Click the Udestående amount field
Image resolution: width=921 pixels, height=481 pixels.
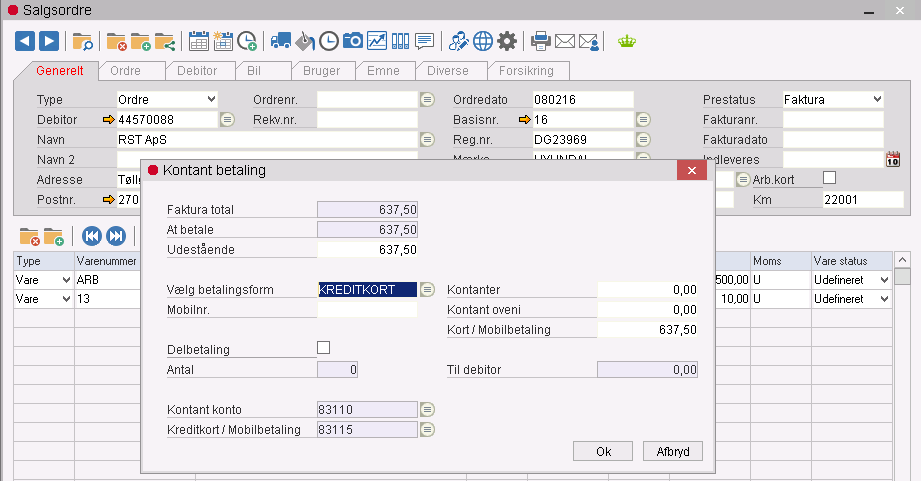click(x=367, y=250)
